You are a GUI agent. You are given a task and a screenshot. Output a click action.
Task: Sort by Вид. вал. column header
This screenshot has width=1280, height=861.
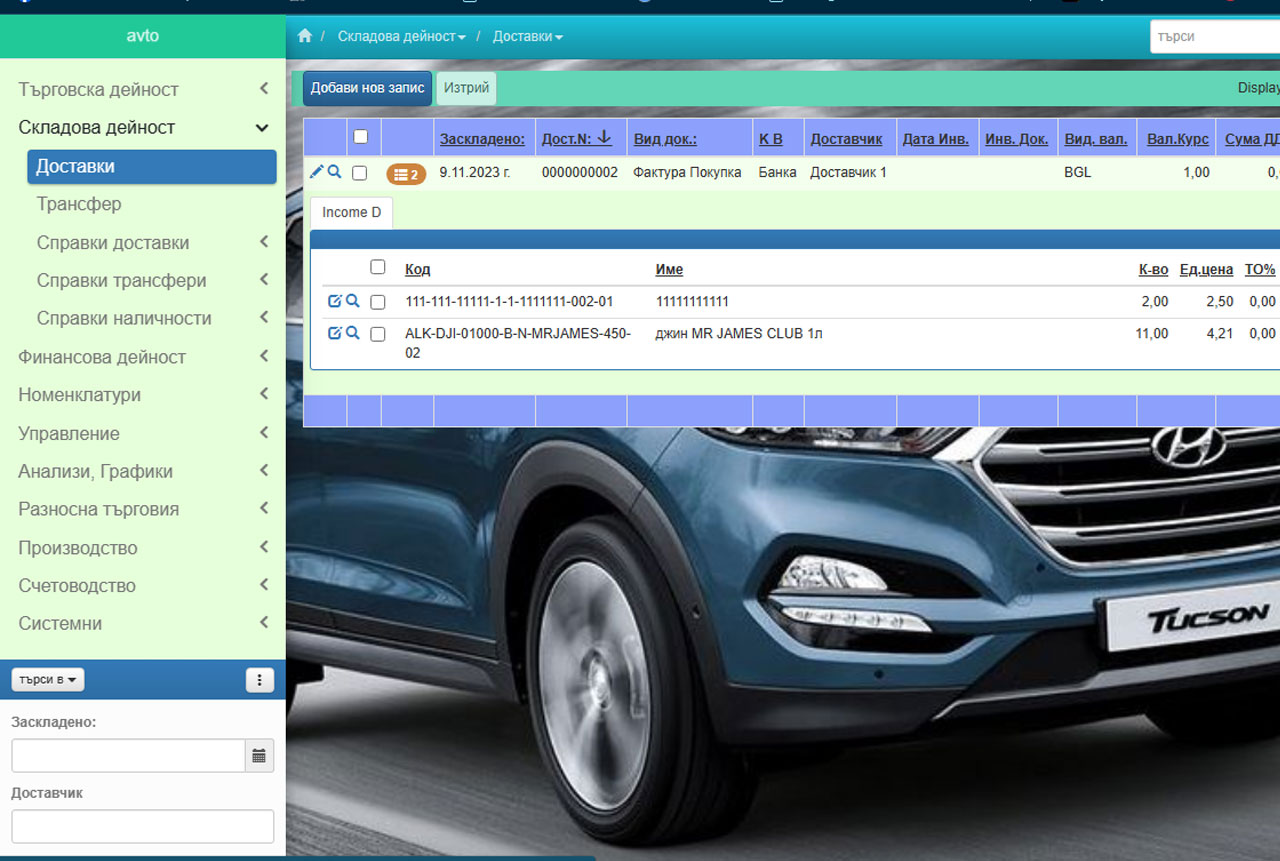pos(1094,139)
